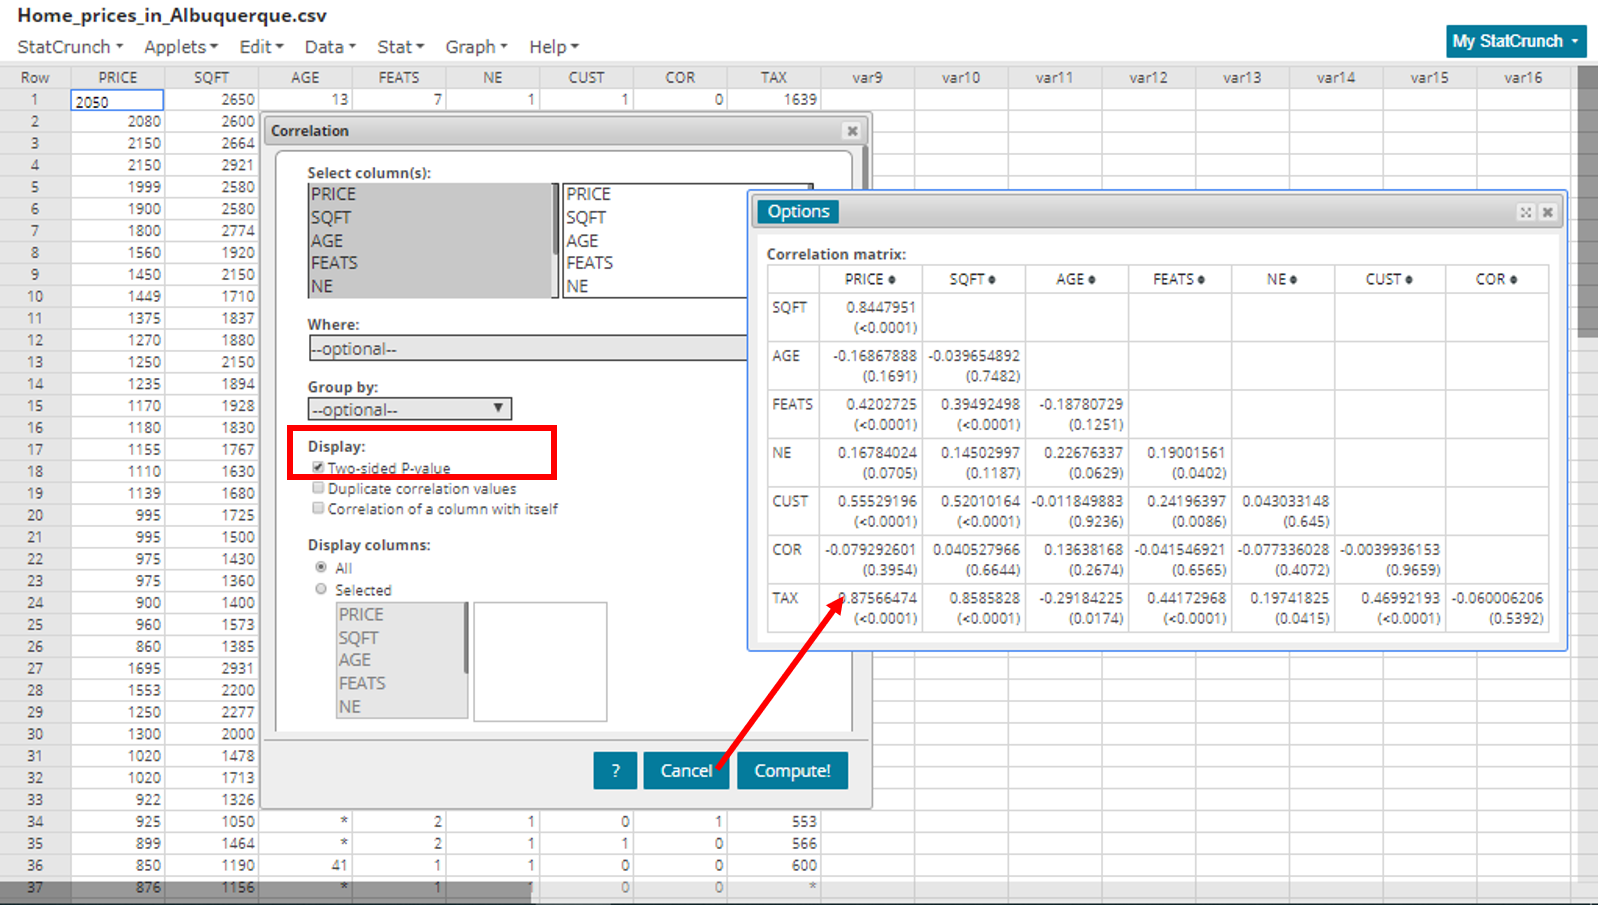Select the 'Selected' display columns radio
The image size is (1598, 905).
click(321, 589)
